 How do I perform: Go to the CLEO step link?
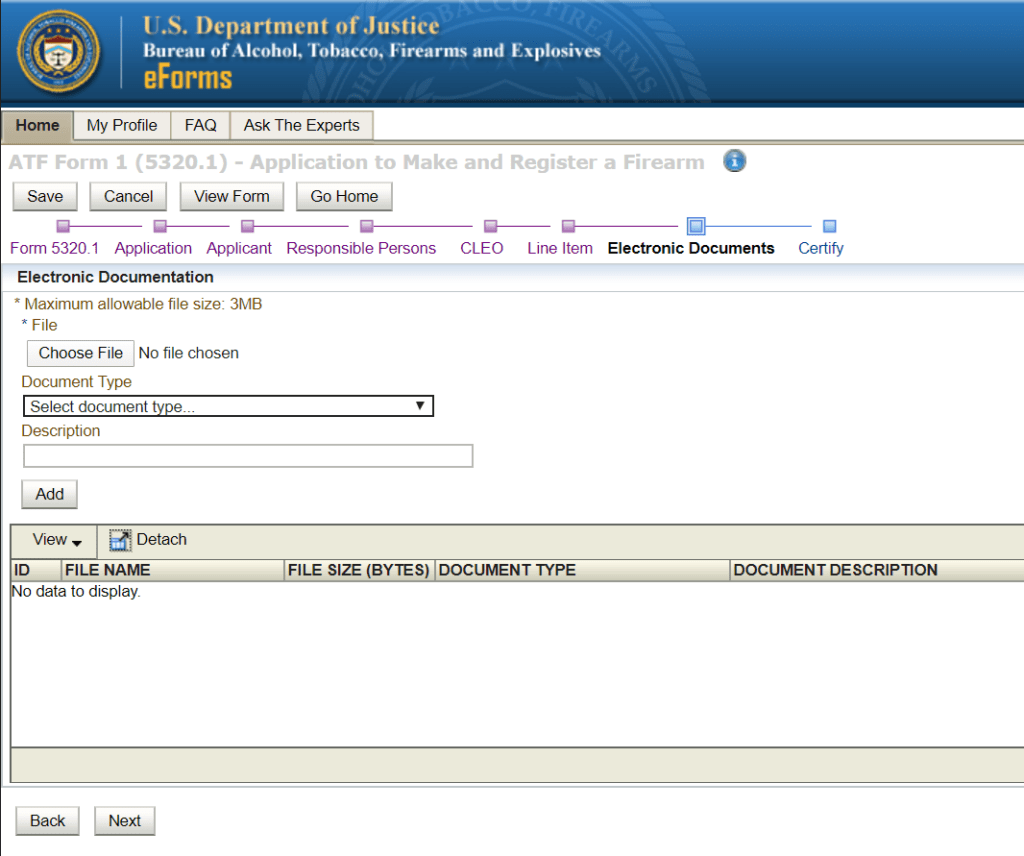click(482, 248)
